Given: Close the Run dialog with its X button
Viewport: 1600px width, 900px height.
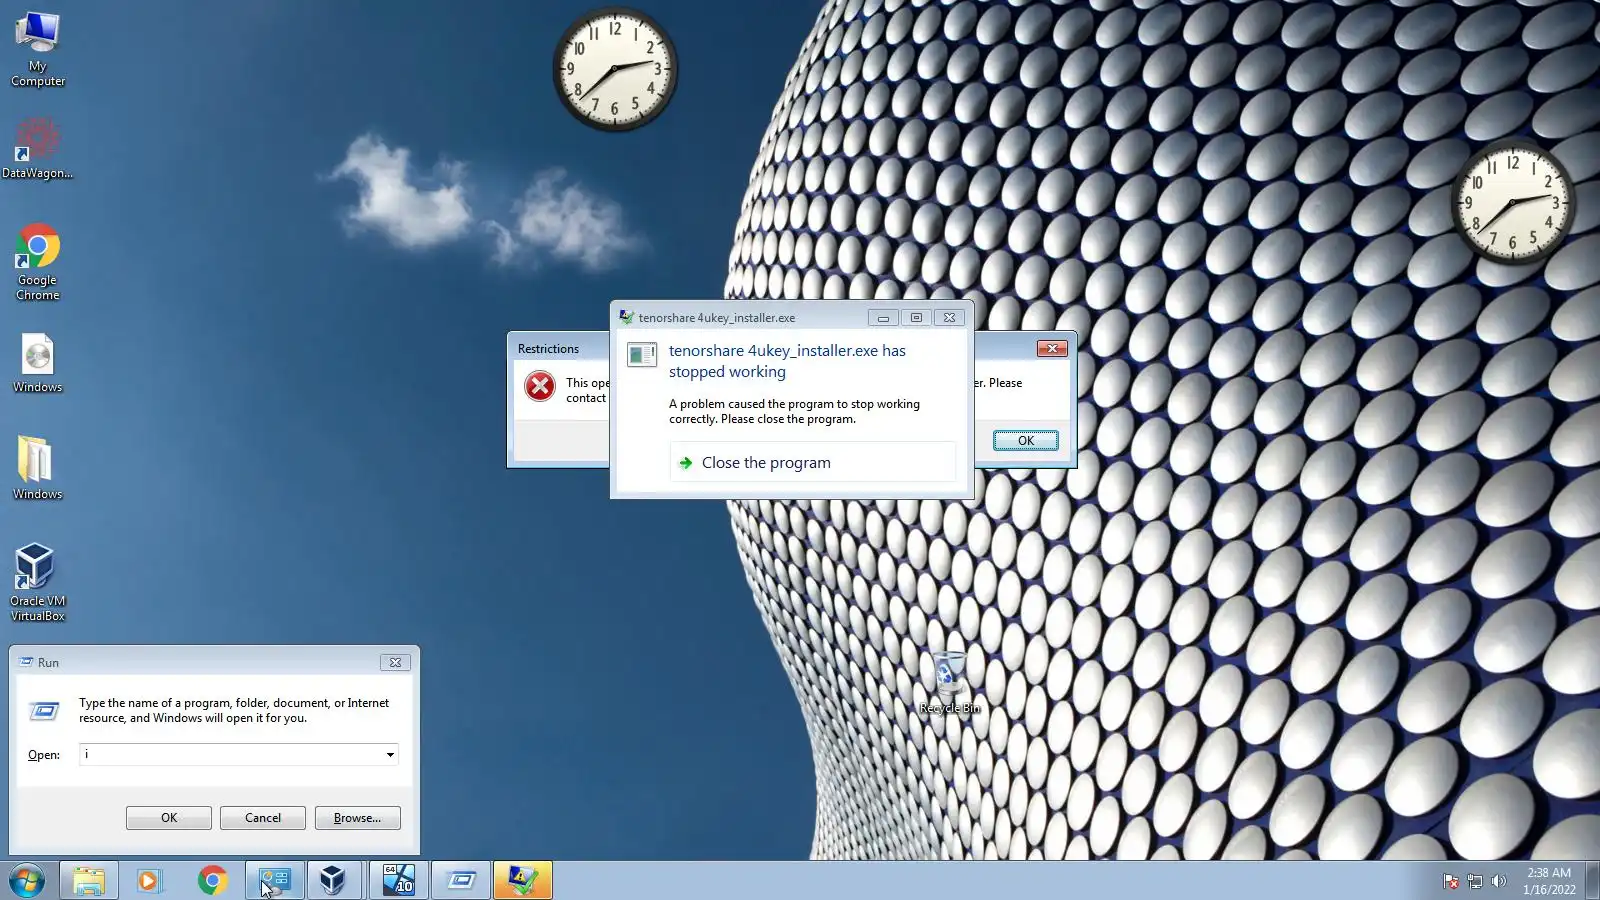Looking at the screenshot, I should [x=395, y=663].
